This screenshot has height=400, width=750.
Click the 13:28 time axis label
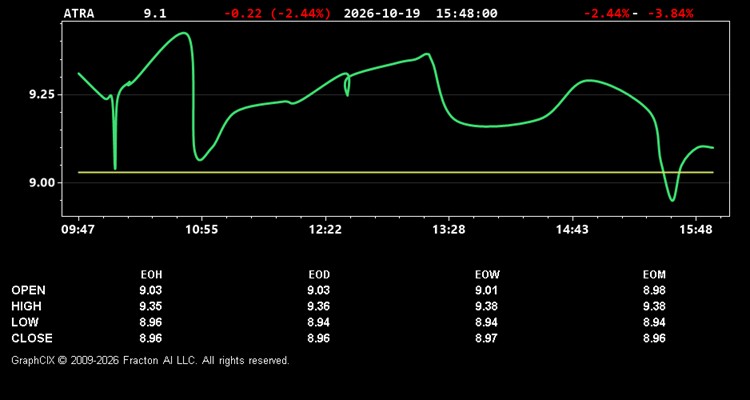click(x=449, y=230)
